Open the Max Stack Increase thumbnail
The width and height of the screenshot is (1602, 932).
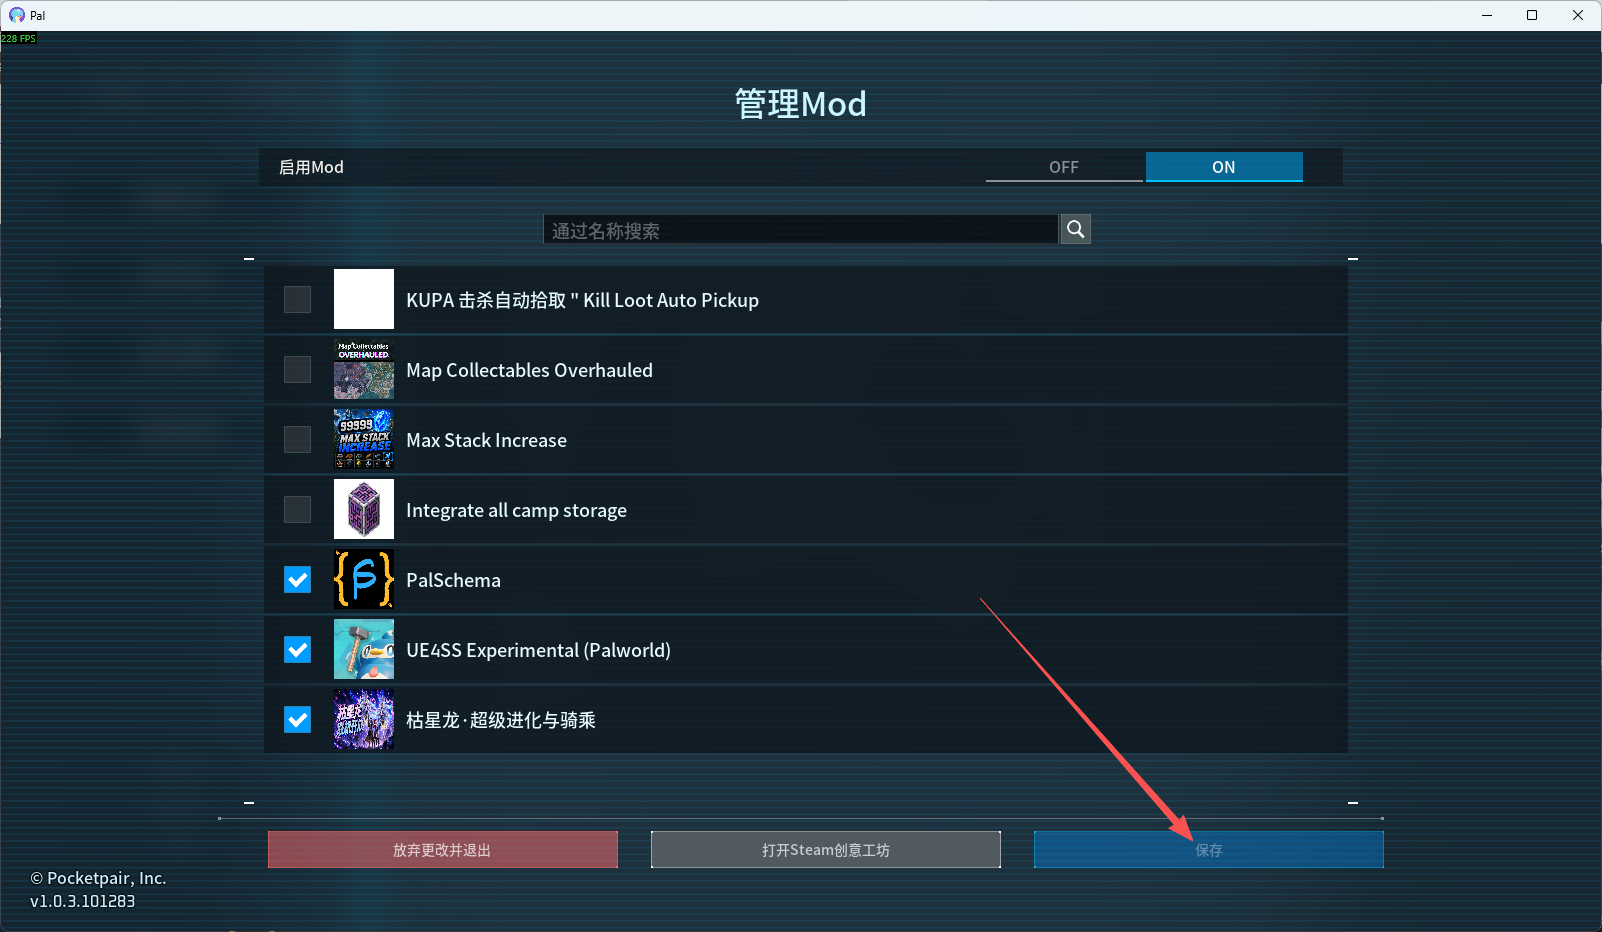[364, 439]
